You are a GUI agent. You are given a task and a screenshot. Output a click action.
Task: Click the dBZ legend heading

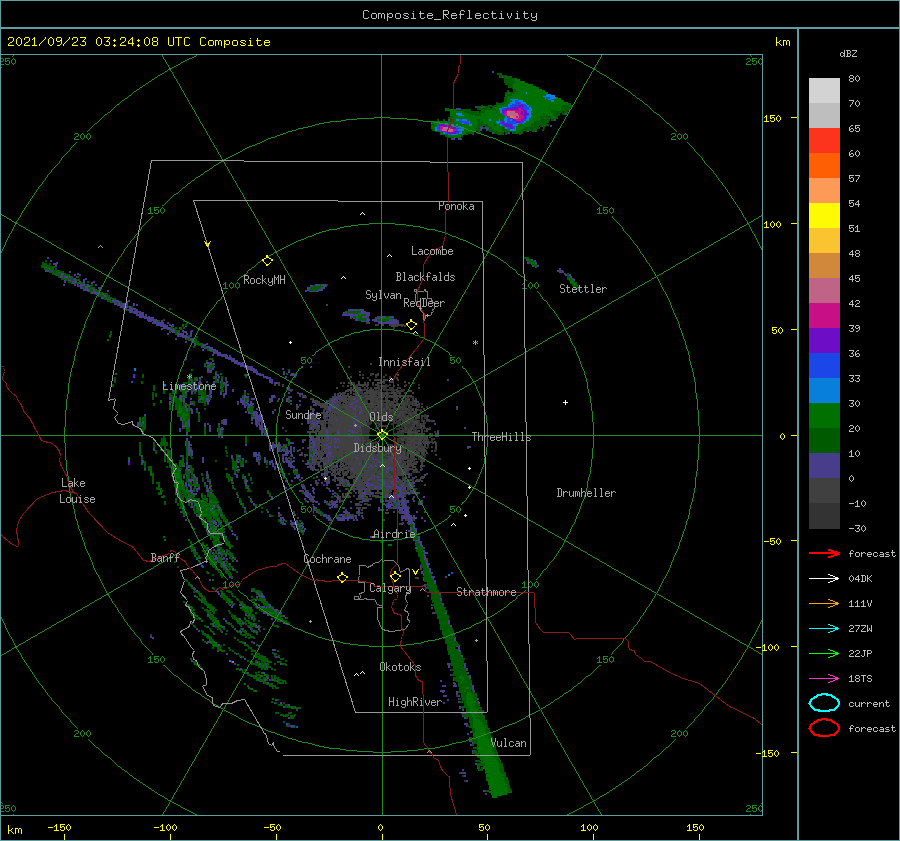click(x=848, y=53)
